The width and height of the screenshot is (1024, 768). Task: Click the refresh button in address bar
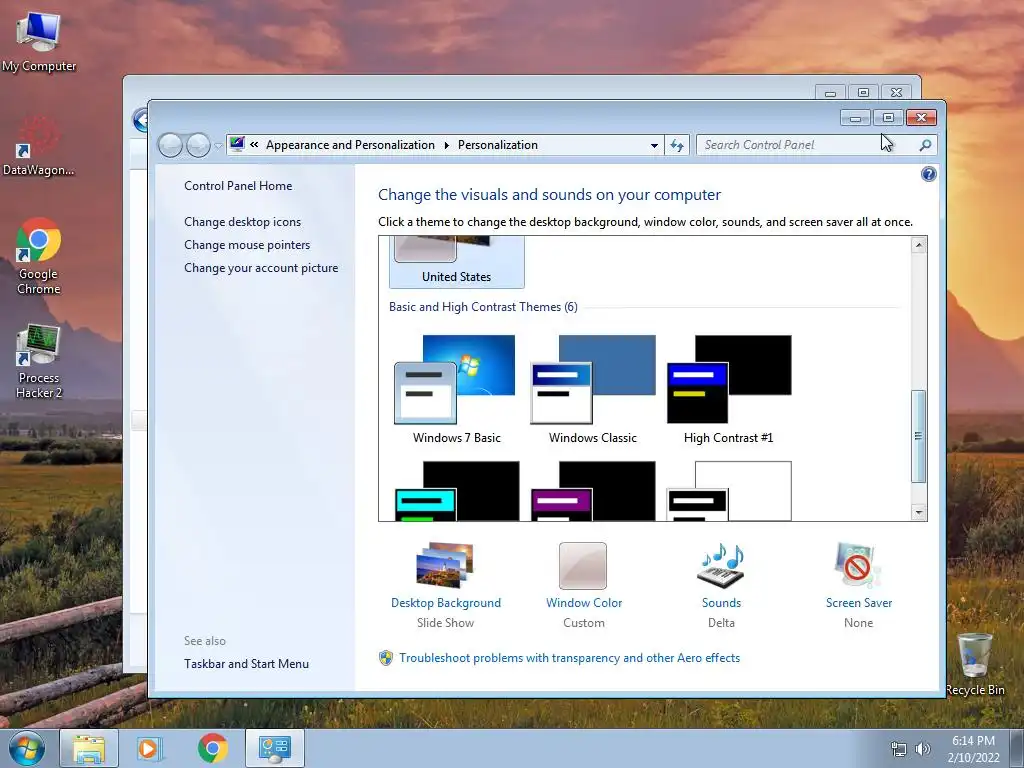[677, 145]
